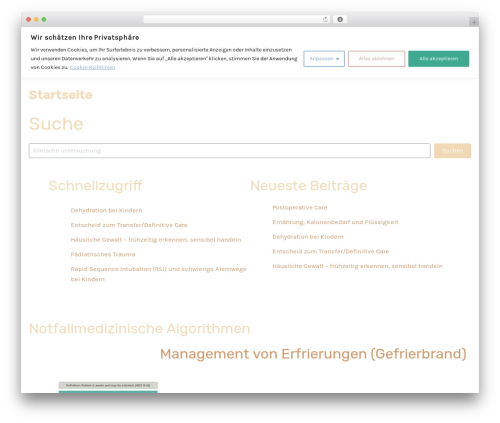Open Neueste Beiträge link Häusliche Gewalt
This screenshot has width=500, height=423.
(x=357, y=266)
